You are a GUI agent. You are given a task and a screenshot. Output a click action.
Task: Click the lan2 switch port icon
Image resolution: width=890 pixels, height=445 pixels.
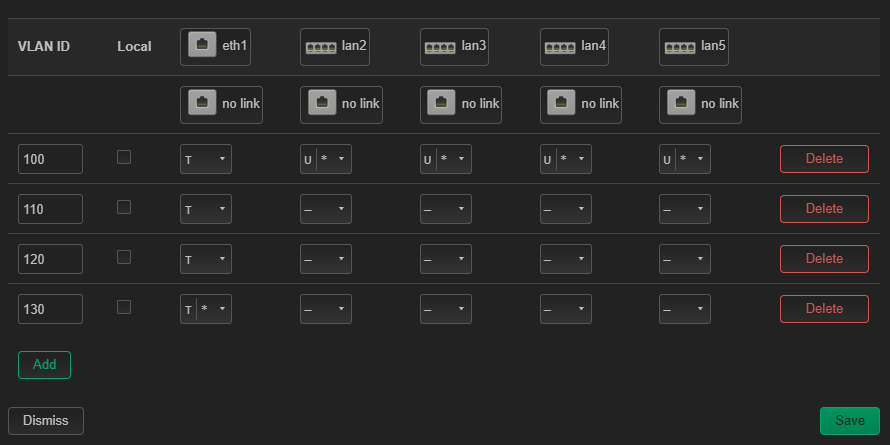pyautogui.click(x=321, y=48)
